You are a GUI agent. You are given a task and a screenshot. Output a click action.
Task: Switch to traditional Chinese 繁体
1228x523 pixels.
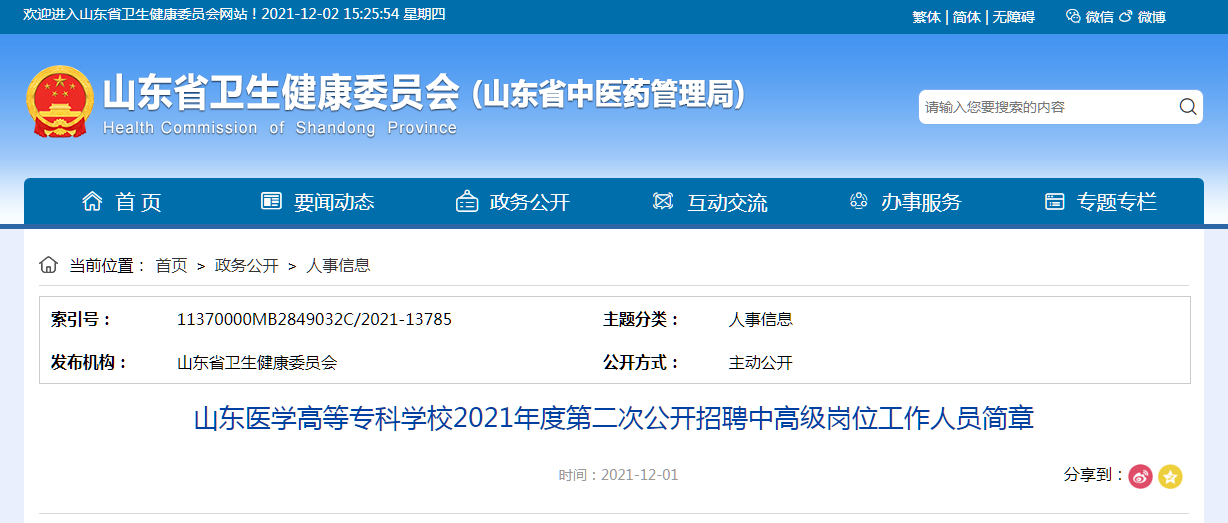(927, 17)
